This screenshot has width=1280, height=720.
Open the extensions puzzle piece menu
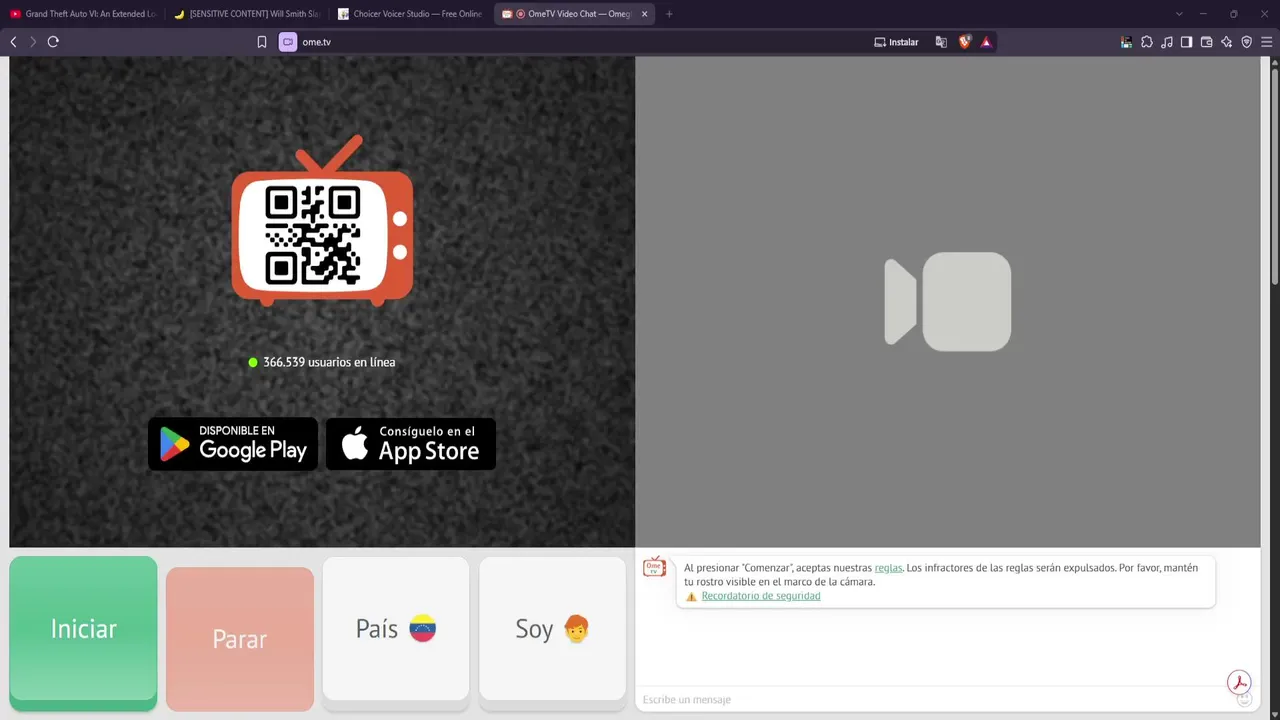click(x=1147, y=42)
